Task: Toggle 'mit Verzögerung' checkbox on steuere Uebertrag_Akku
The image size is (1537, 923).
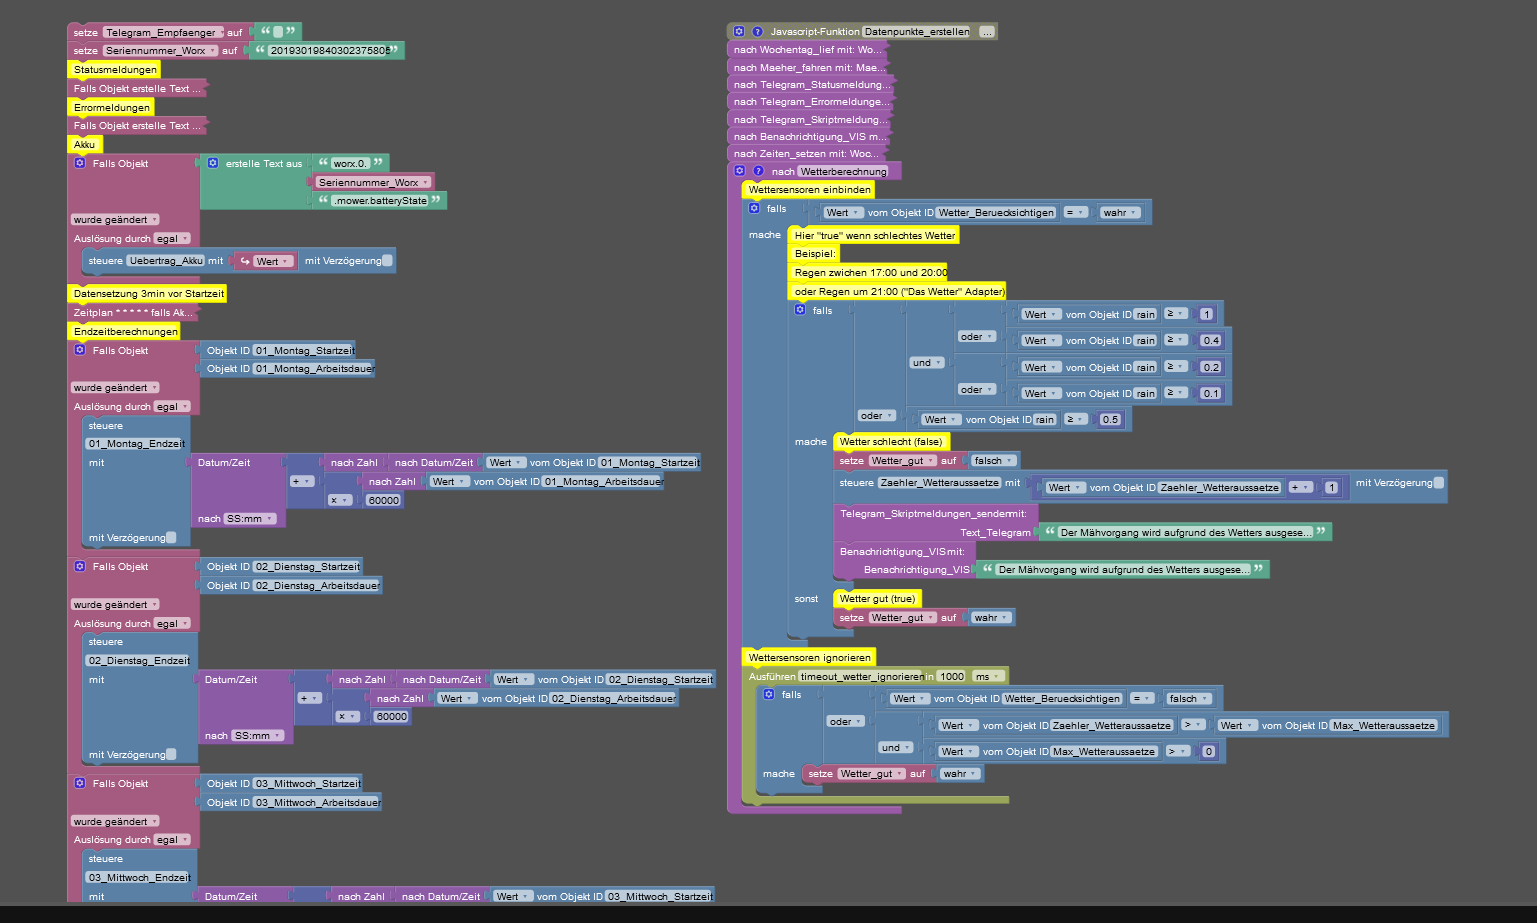Action: (x=387, y=261)
